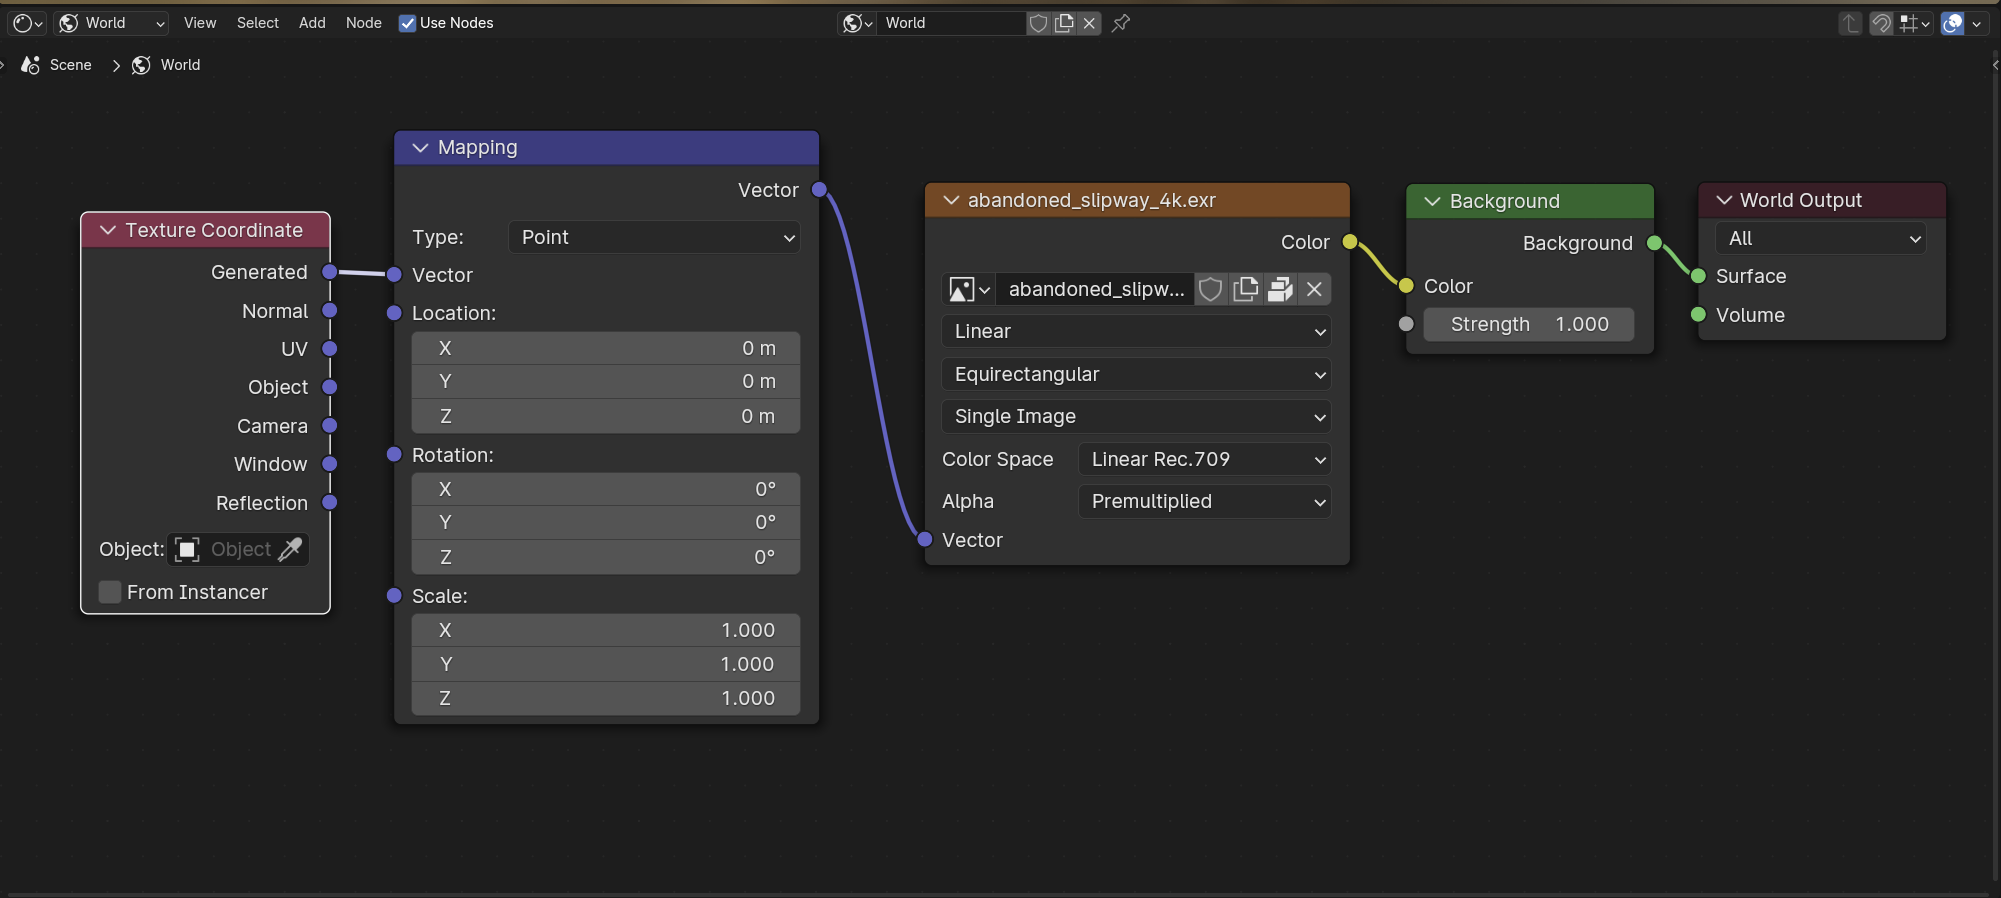Viewport: 2001px width, 898px height.
Task: Click the Scale Y value field
Action: pyautogui.click(x=606, y=664)
